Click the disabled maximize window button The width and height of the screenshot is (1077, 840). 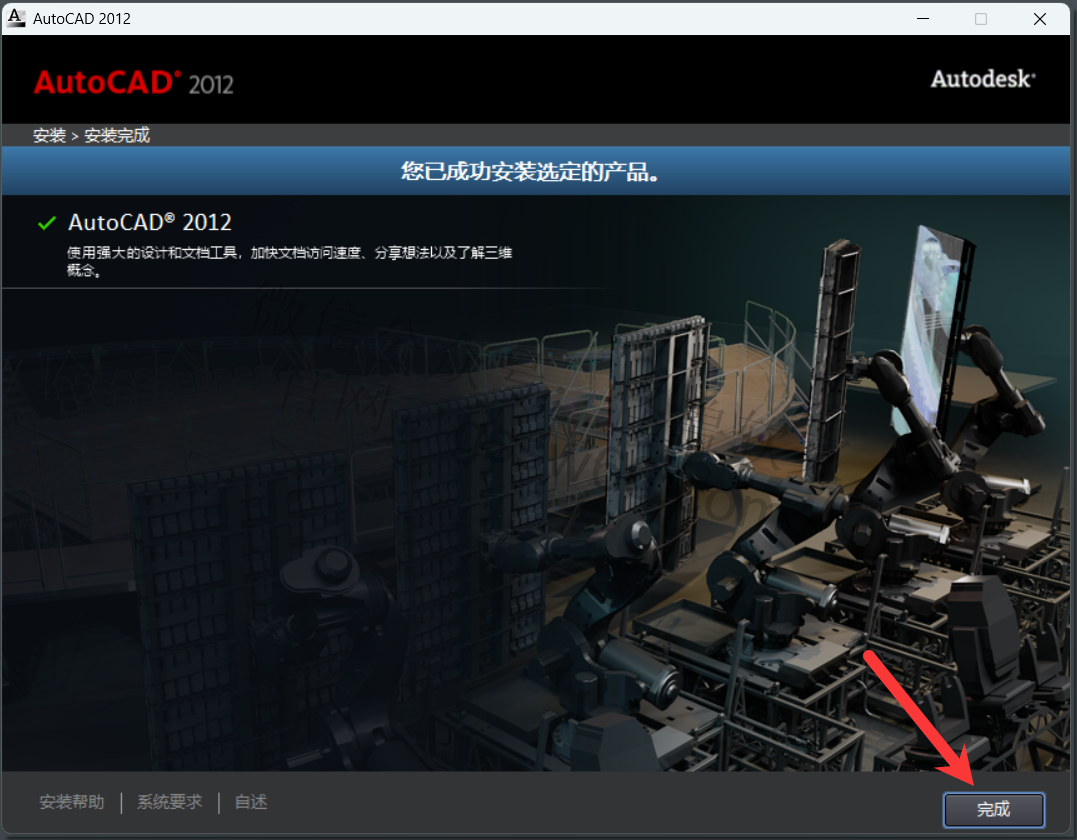[x=981, y=18]
